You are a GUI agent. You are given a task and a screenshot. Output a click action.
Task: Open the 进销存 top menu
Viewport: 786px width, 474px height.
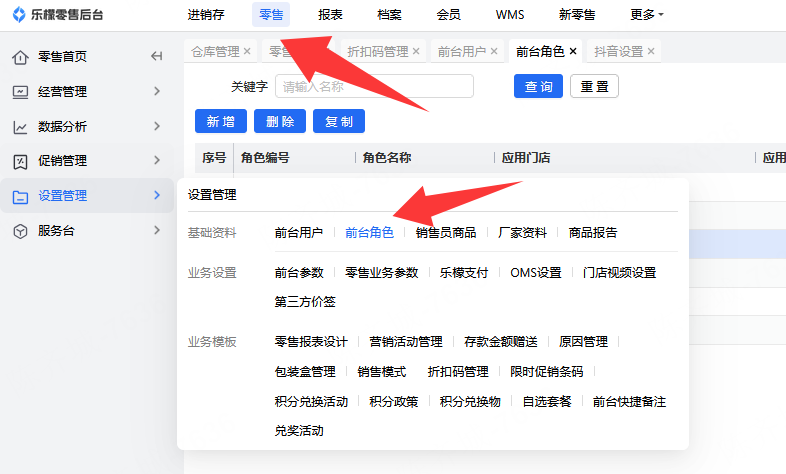[206, 15]
